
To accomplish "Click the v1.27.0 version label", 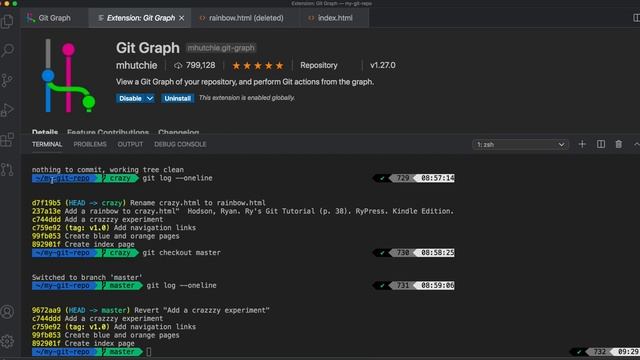I will 382,65.
